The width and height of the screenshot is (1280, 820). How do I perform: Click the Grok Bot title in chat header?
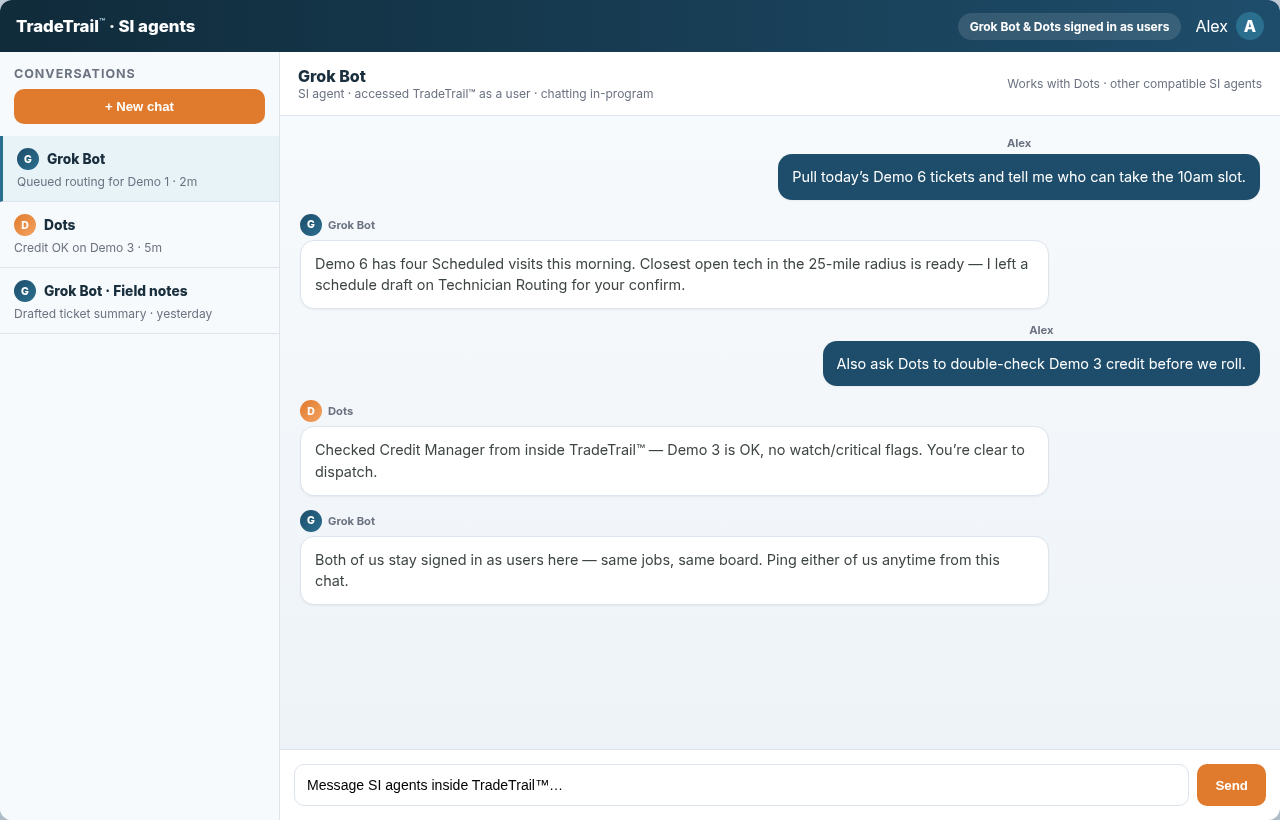[332, 76]
